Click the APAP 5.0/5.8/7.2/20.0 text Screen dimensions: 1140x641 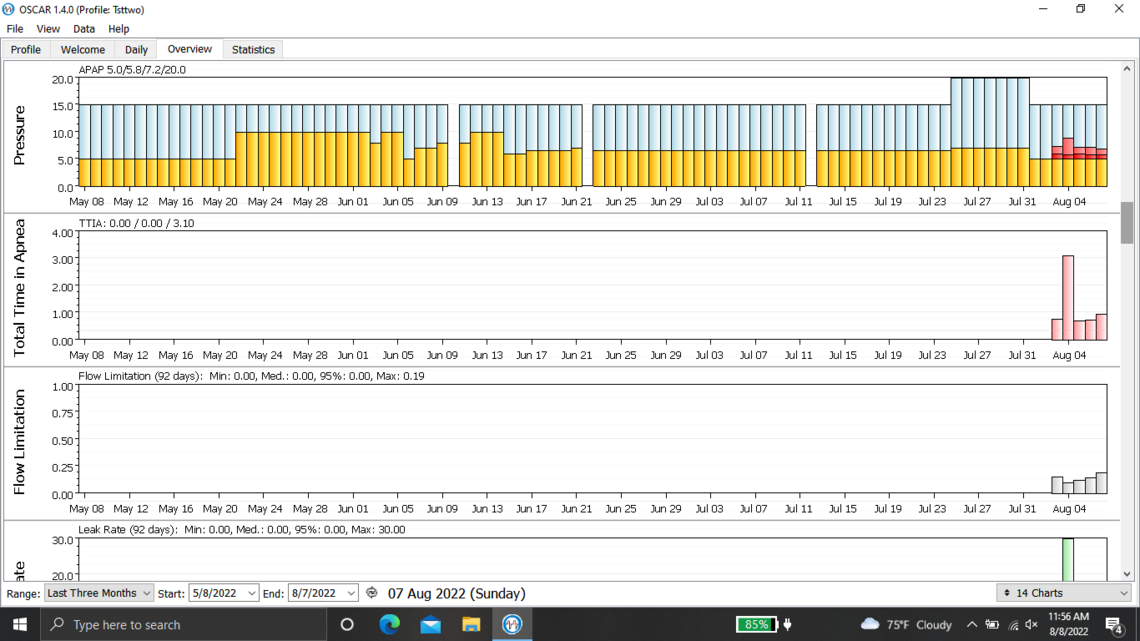(x=132, y=70)
